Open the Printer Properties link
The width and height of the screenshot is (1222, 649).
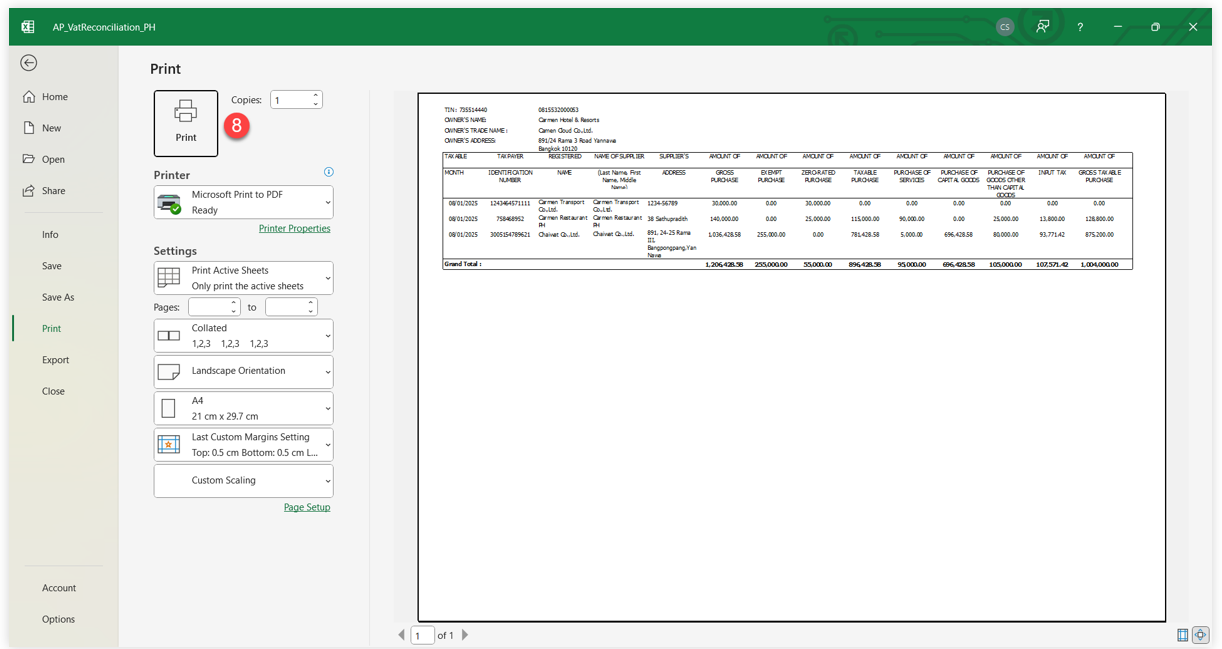point(294,228)
